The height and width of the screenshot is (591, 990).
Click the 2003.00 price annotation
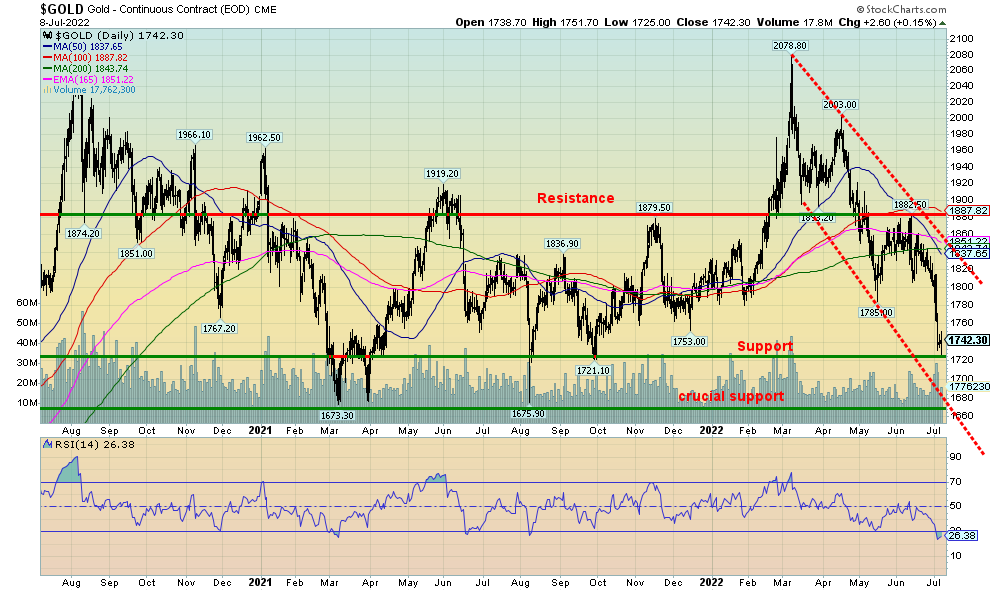(839, 104)
